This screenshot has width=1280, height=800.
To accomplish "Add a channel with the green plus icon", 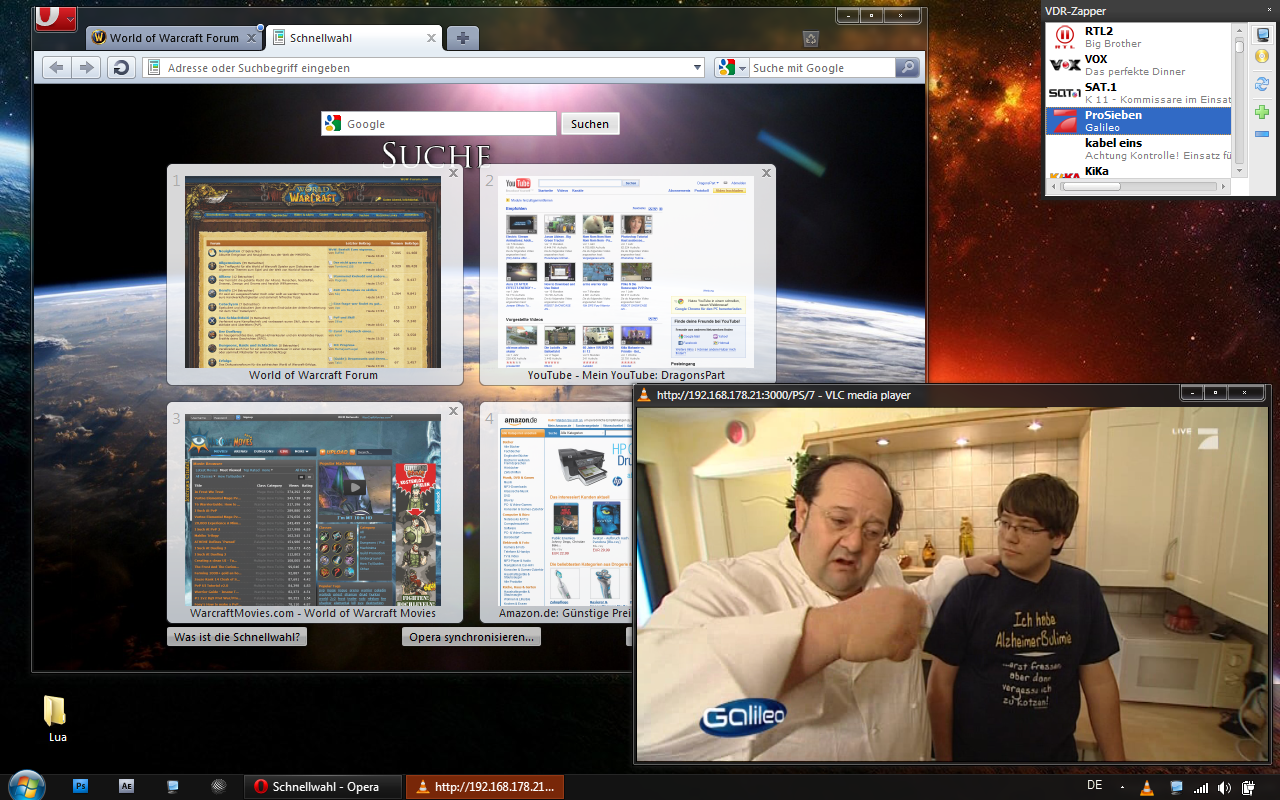I will (x=1262, y=111).
